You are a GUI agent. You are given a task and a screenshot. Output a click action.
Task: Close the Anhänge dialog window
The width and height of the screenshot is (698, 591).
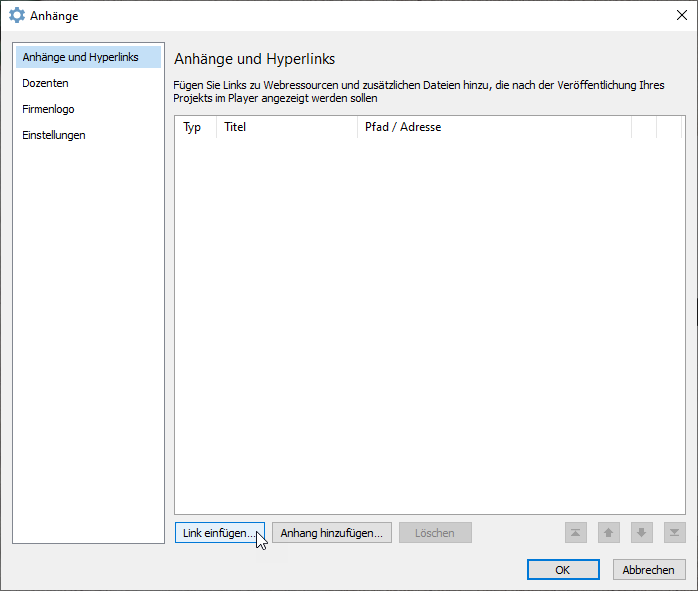pos(682,15)
